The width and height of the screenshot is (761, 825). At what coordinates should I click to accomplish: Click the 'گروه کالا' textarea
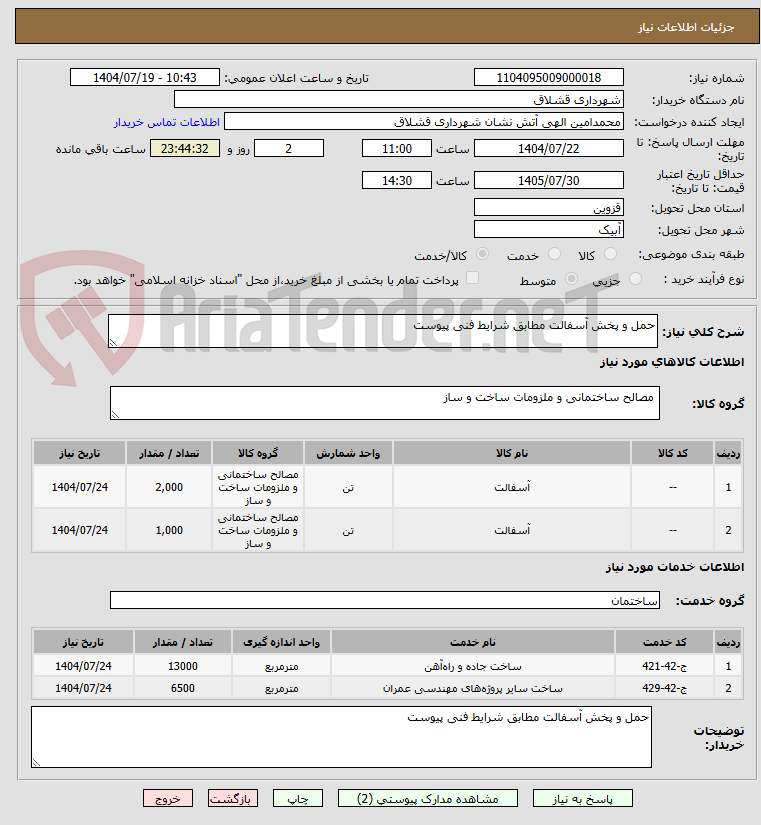385,403
